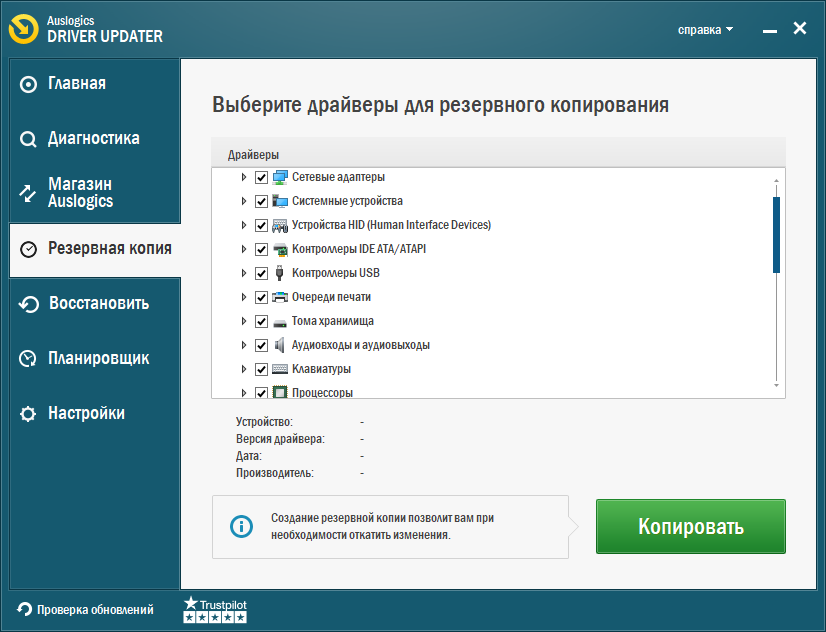Click the Настройки gear icon
Image resolution: width=826 pixels, height=632 pixels.
[29, 413]
